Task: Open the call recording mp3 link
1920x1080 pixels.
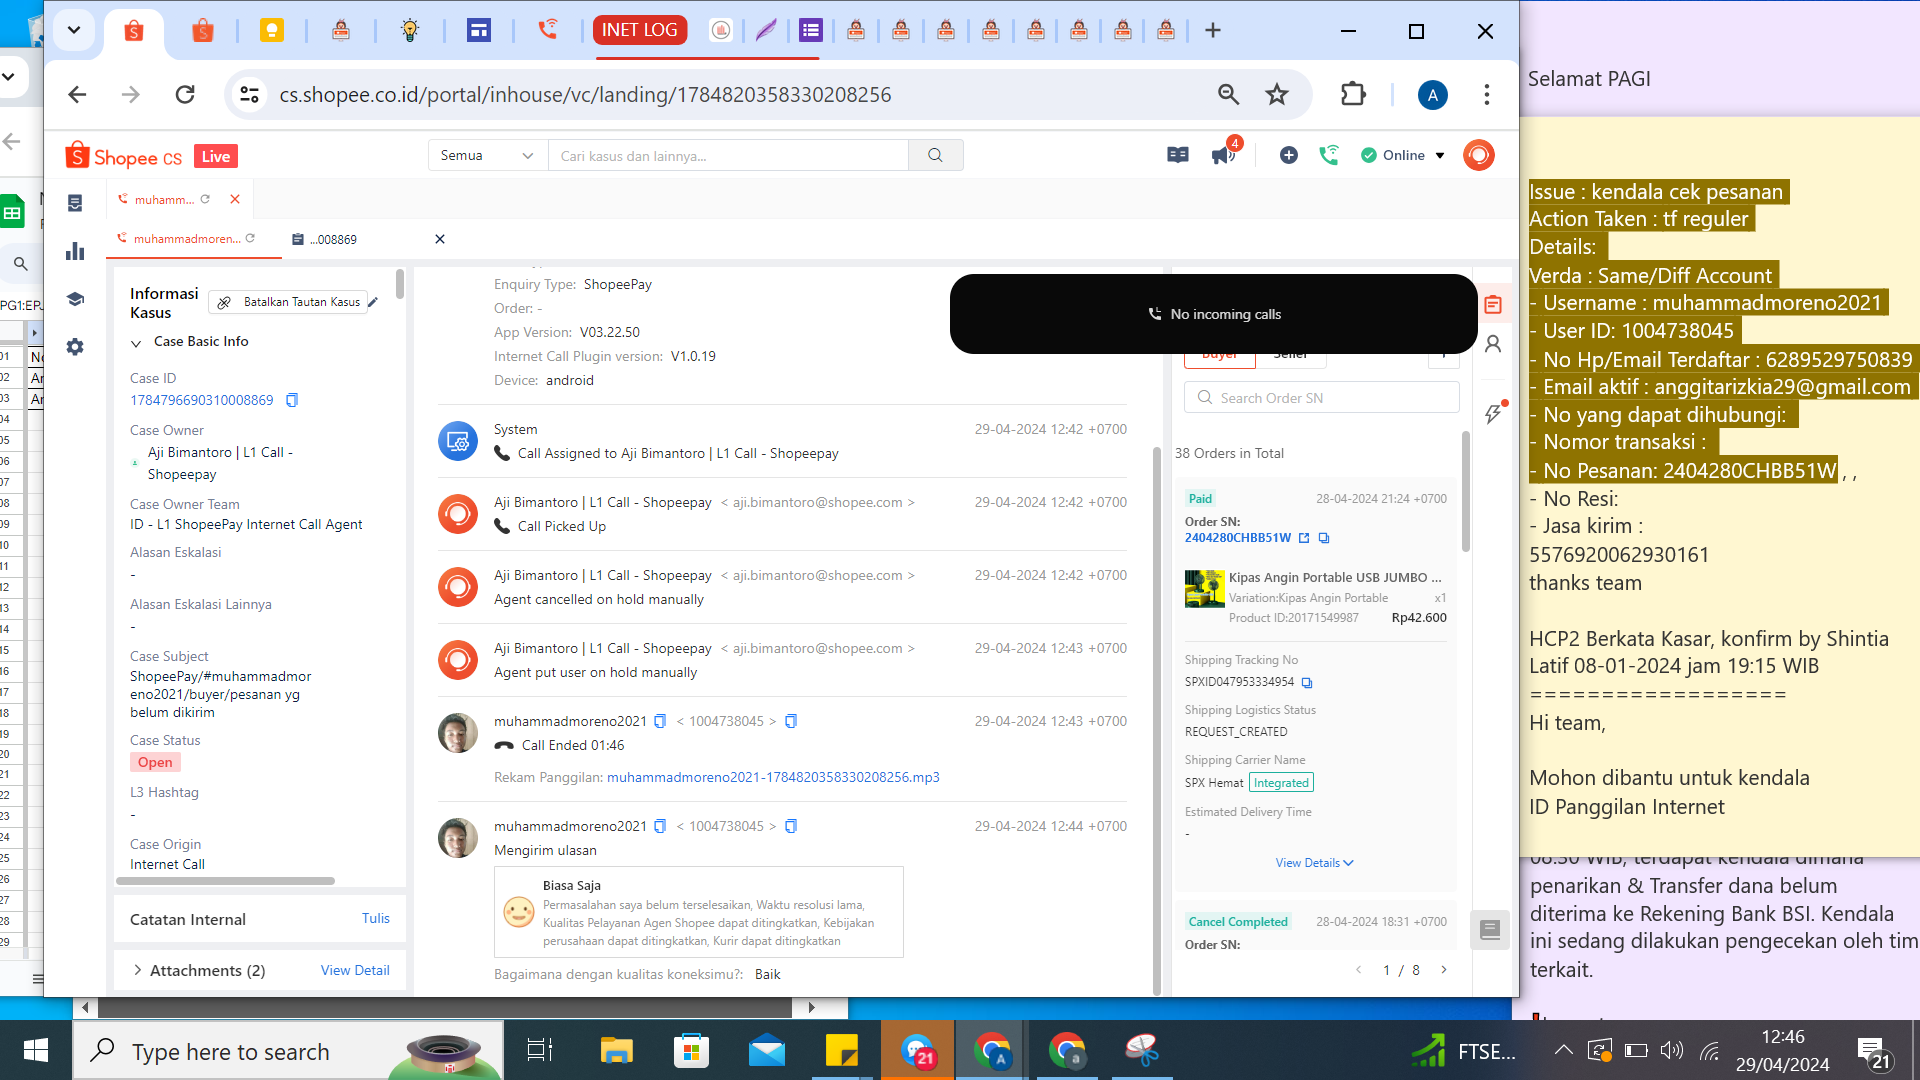Action: coord(772,777)
